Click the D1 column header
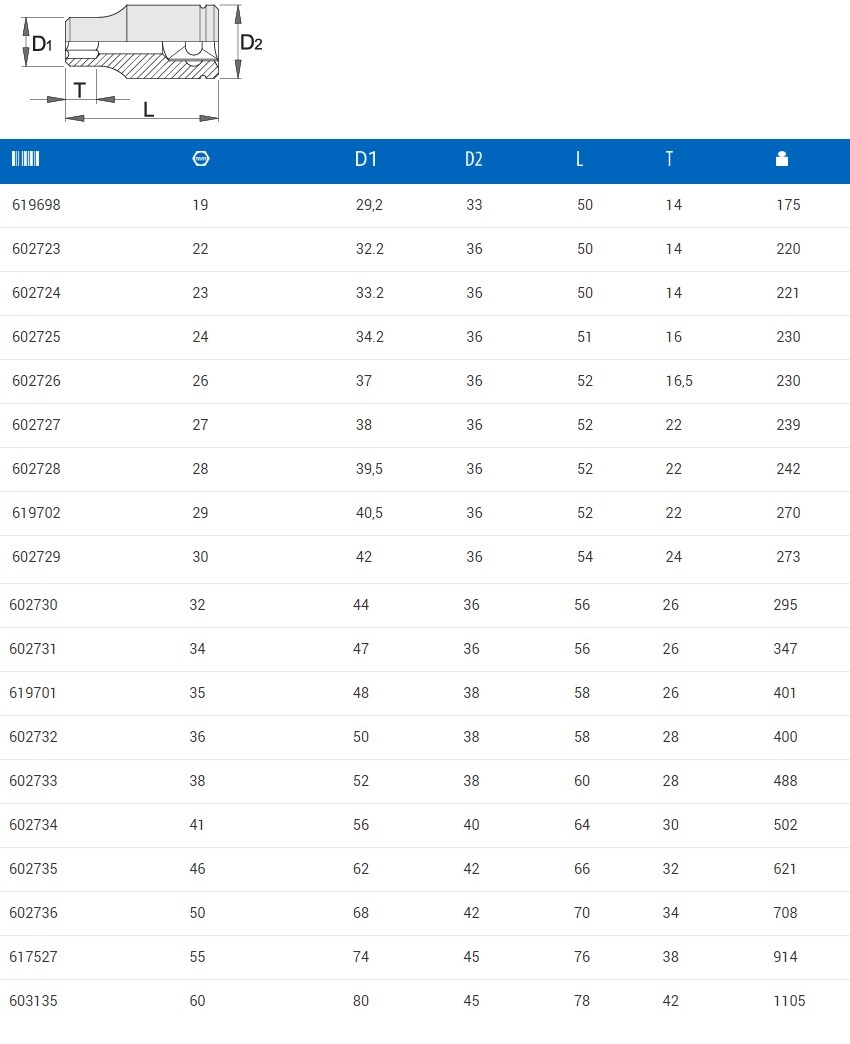The image size is (850, 1044). [366, 160]
